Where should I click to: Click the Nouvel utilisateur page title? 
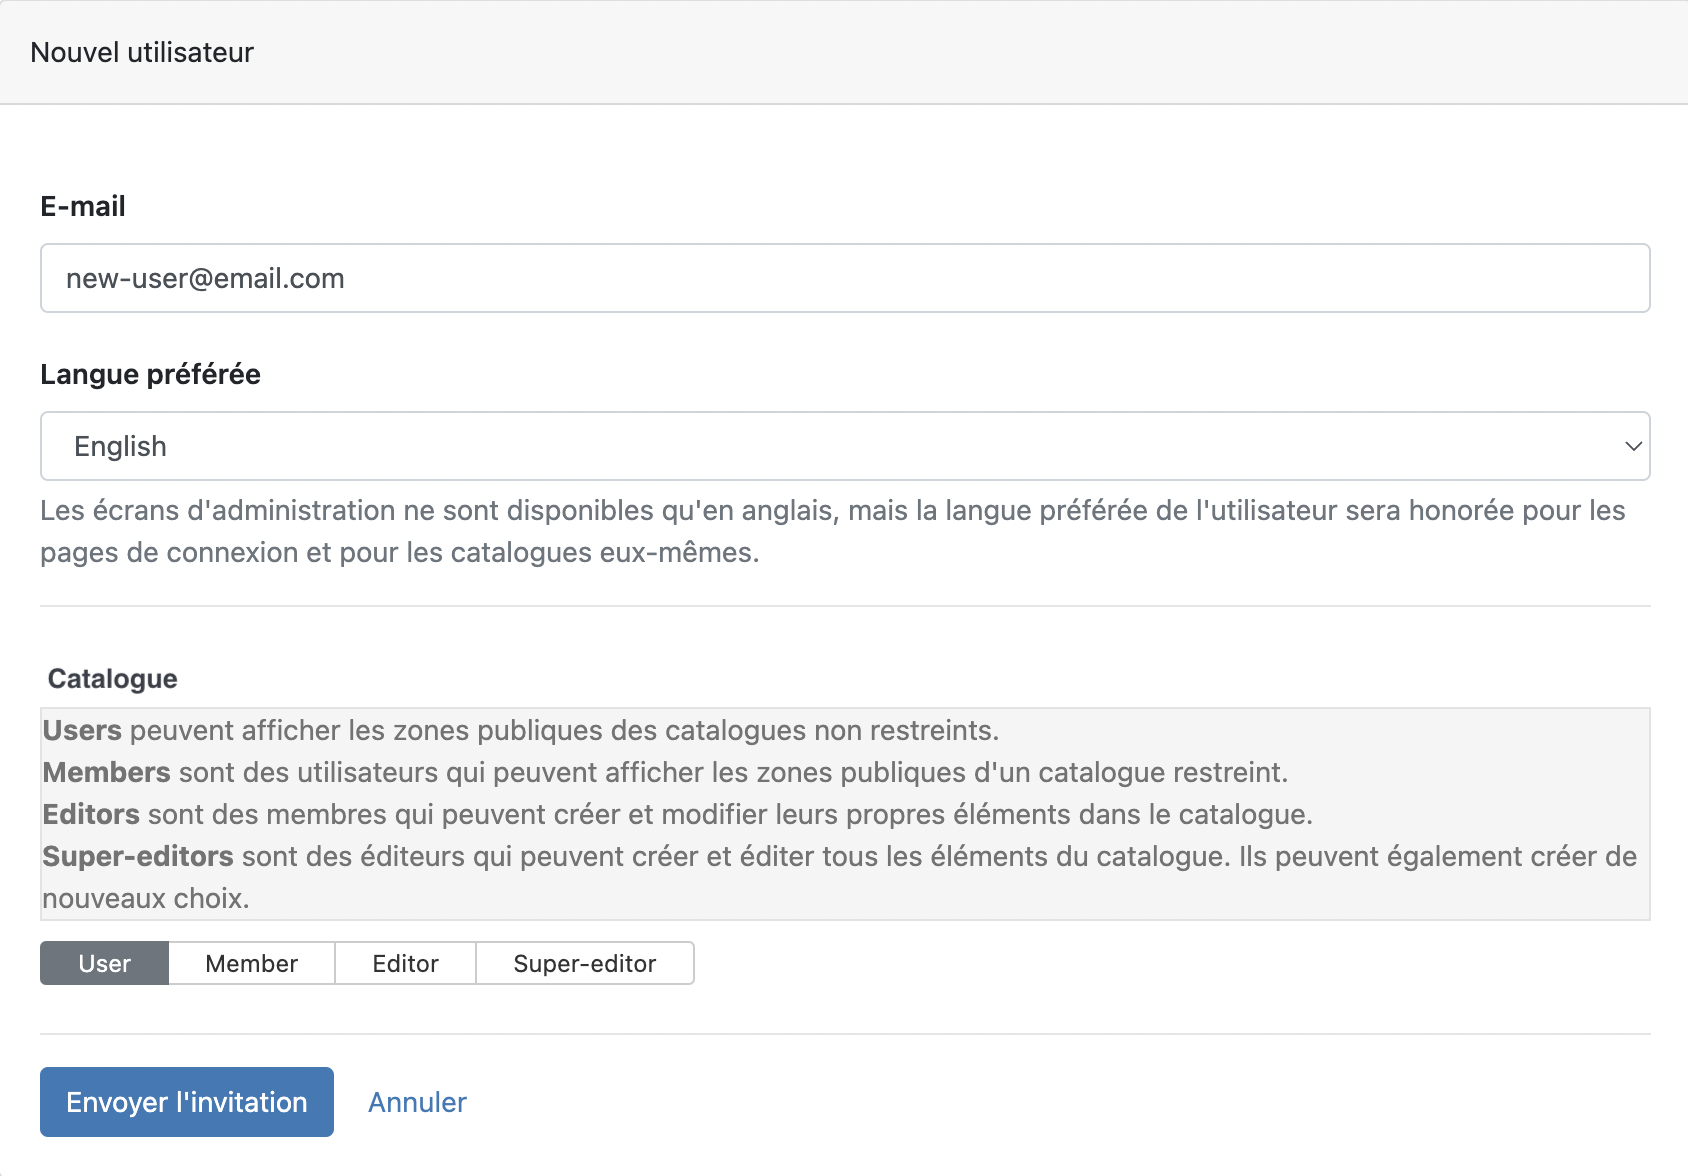click(142, 52)
